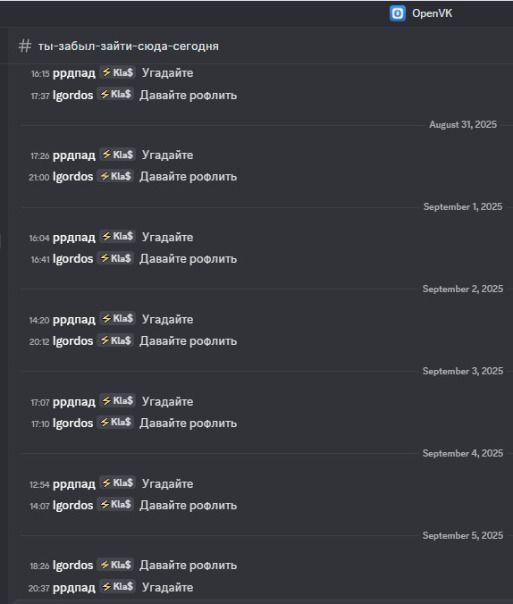Viewport: 513px width, 604px height.
Task: Click the August 31, 2025 date divider
Action: pos(463,124)
